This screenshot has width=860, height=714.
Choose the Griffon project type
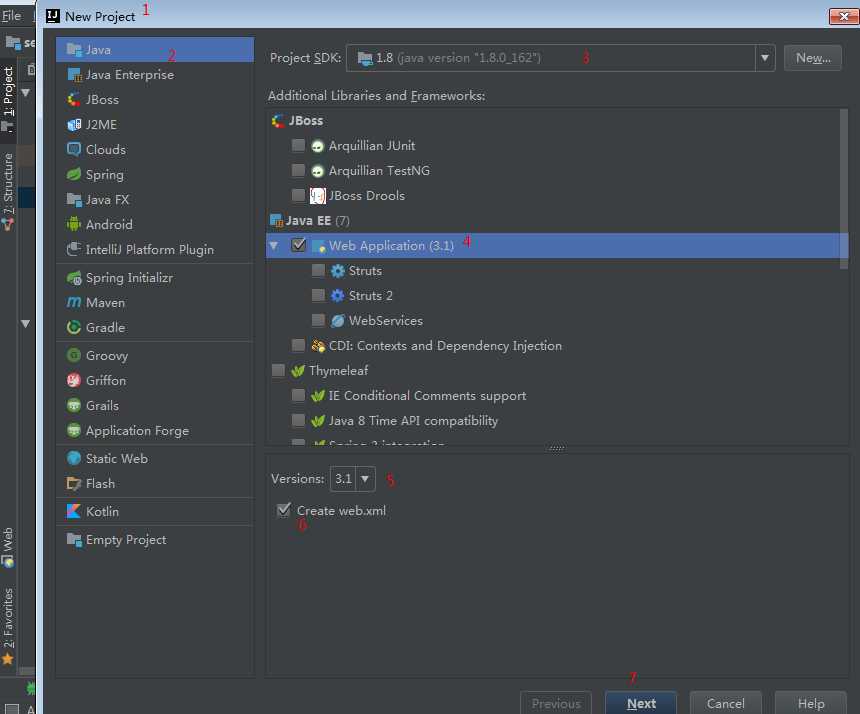(x=155, y=381)
